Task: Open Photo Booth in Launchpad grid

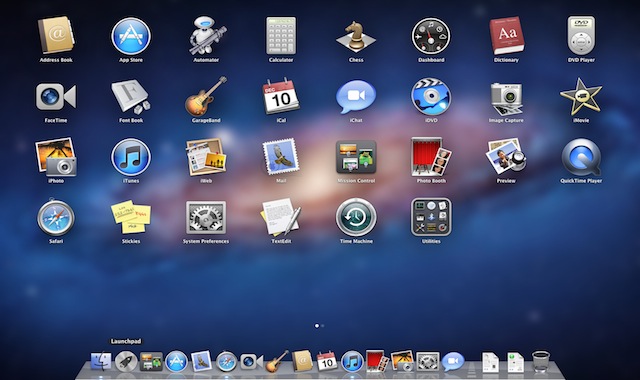Action: pyautogui.click(x=431, y=157)
